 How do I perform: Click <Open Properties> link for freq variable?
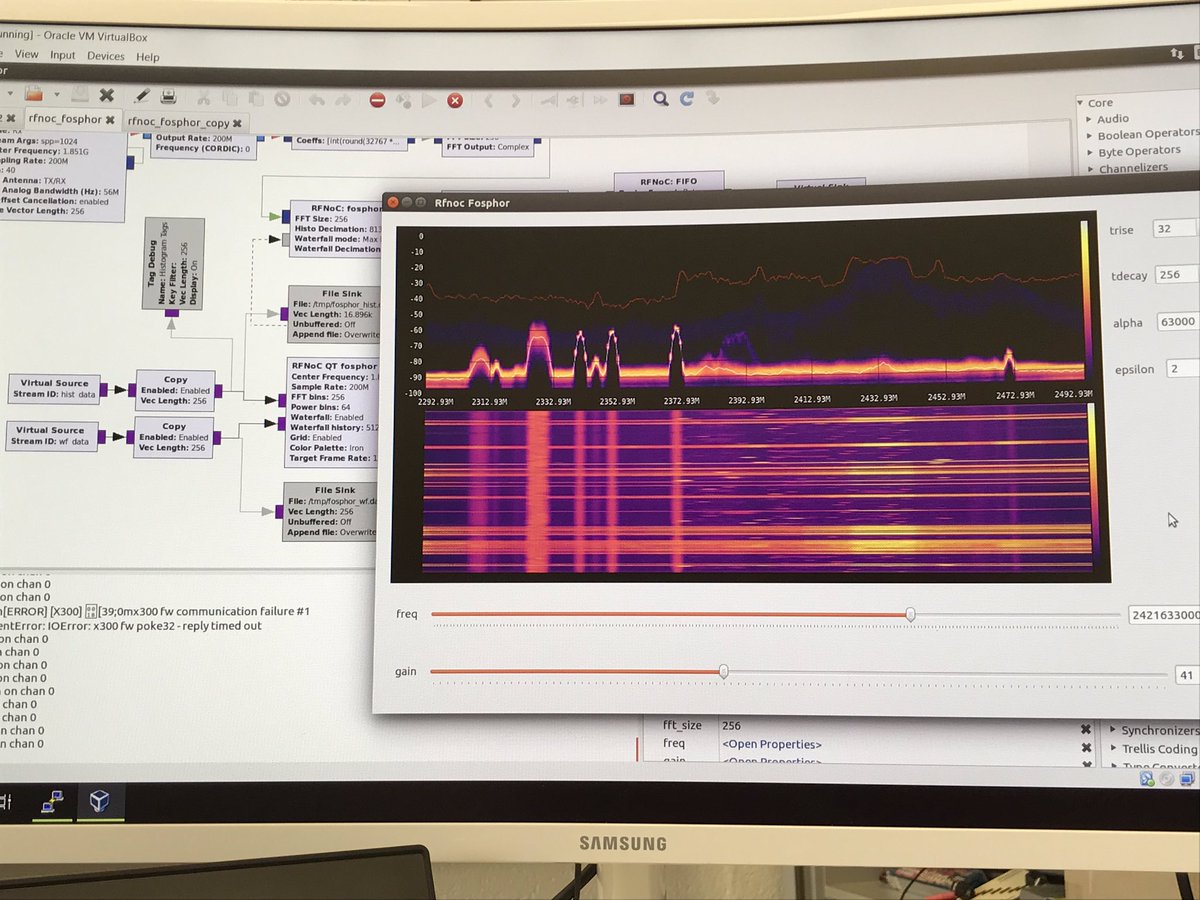click(x=772, y=745)
